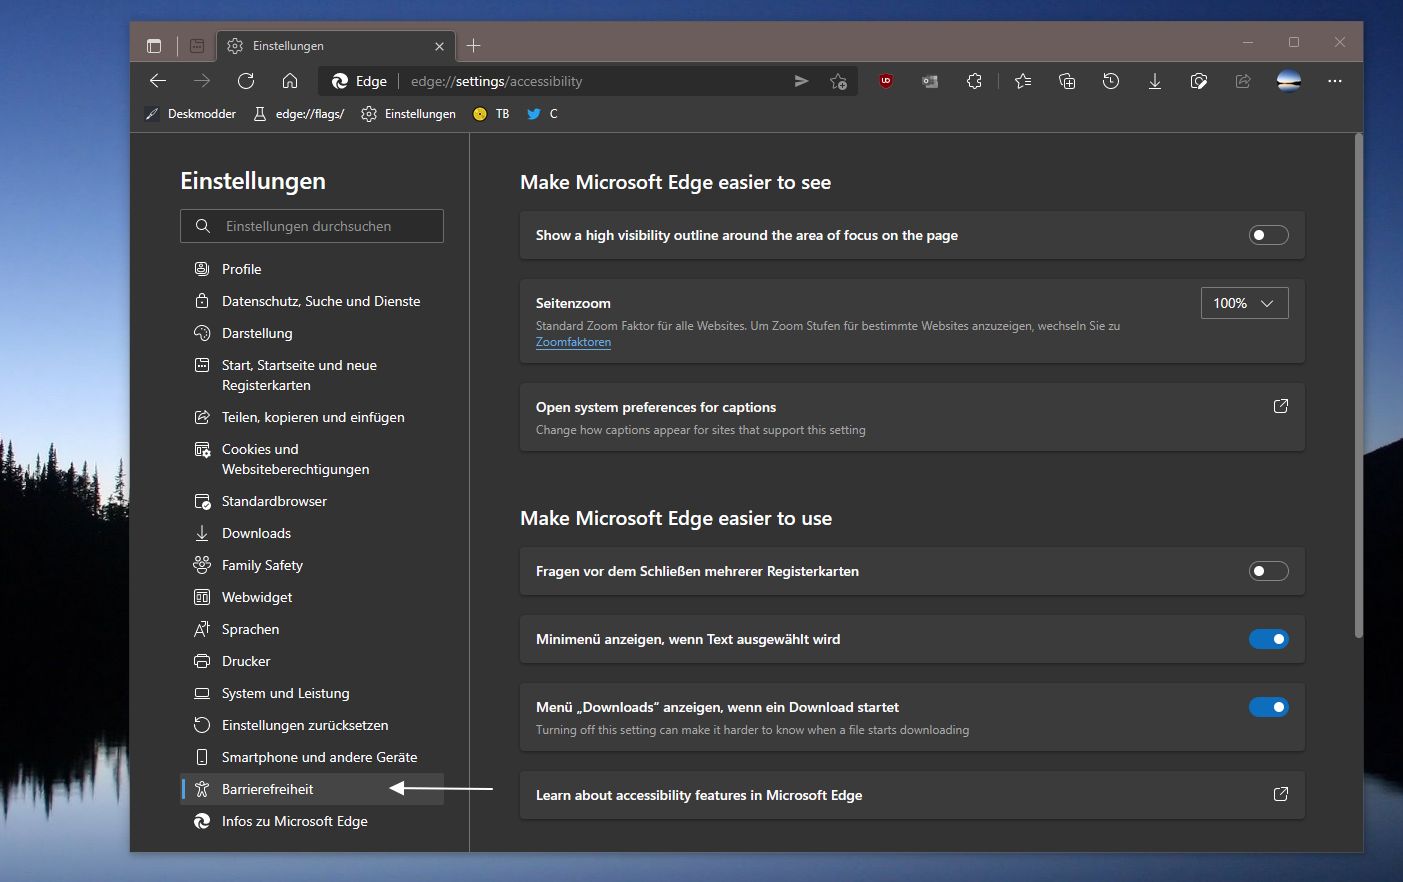The image size is (1403, 882).
Task: Open a new tab with the plus button
Action: click(474, 45)
